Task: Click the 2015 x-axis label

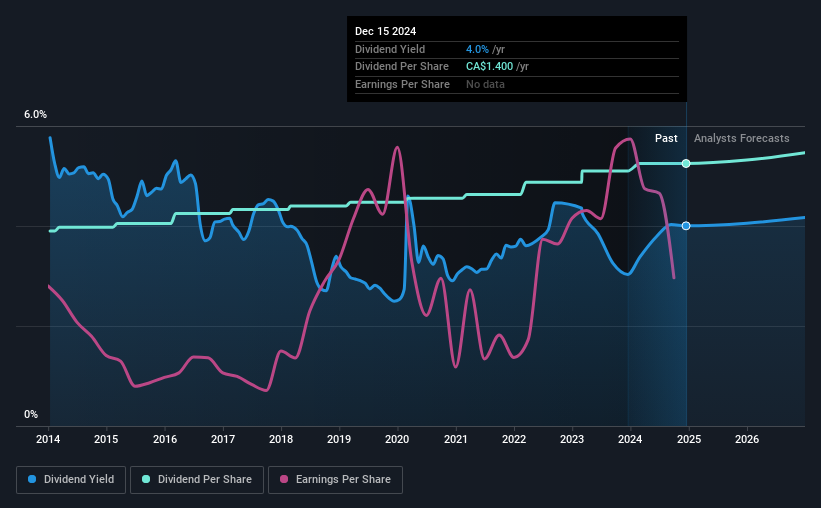Action: click(x=106, y=439)
